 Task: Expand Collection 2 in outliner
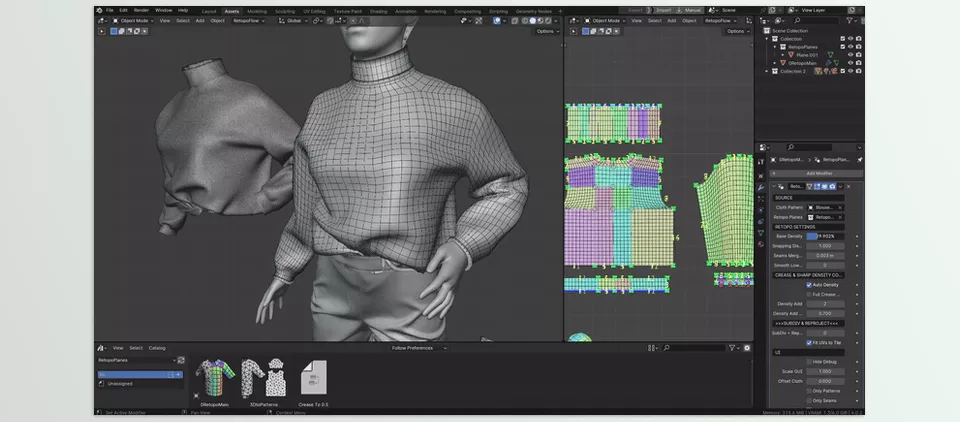(x=767, y=71)
